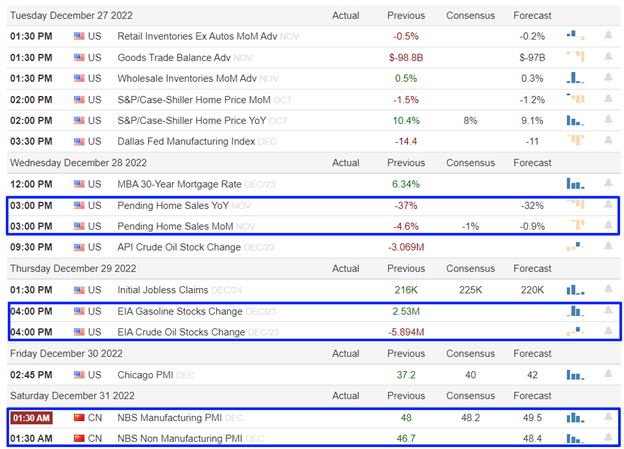Click Forecast column header in Thursday section
624x449 pixels.
[532, 268]
